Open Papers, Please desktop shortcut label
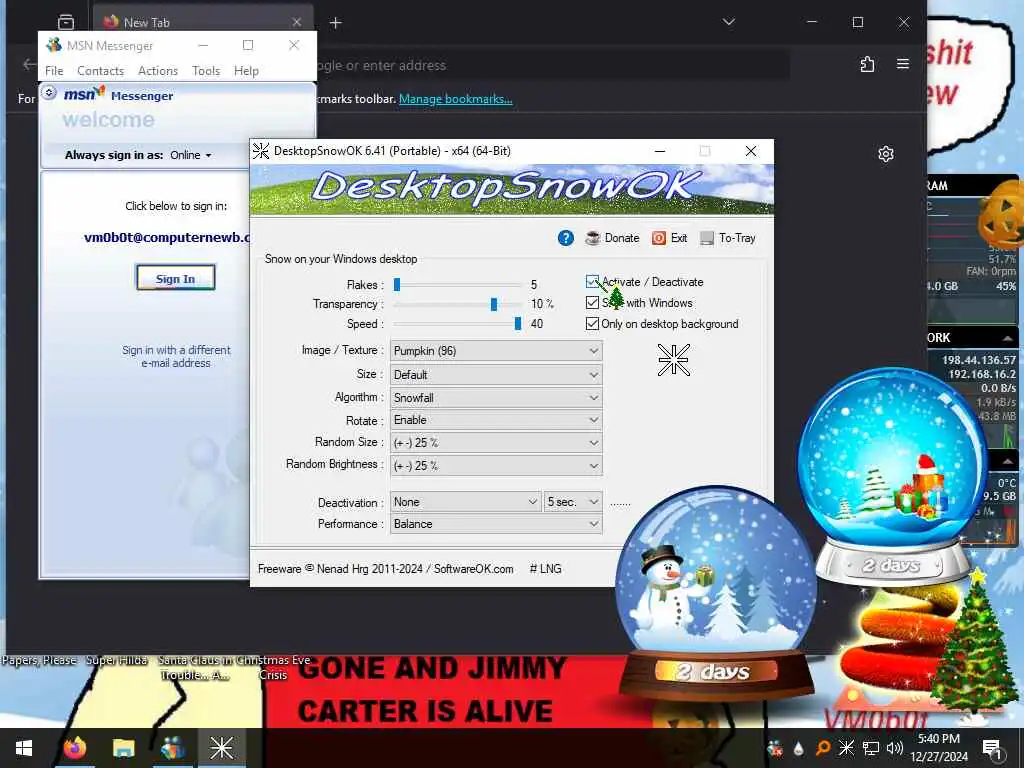 click(39, 660)
